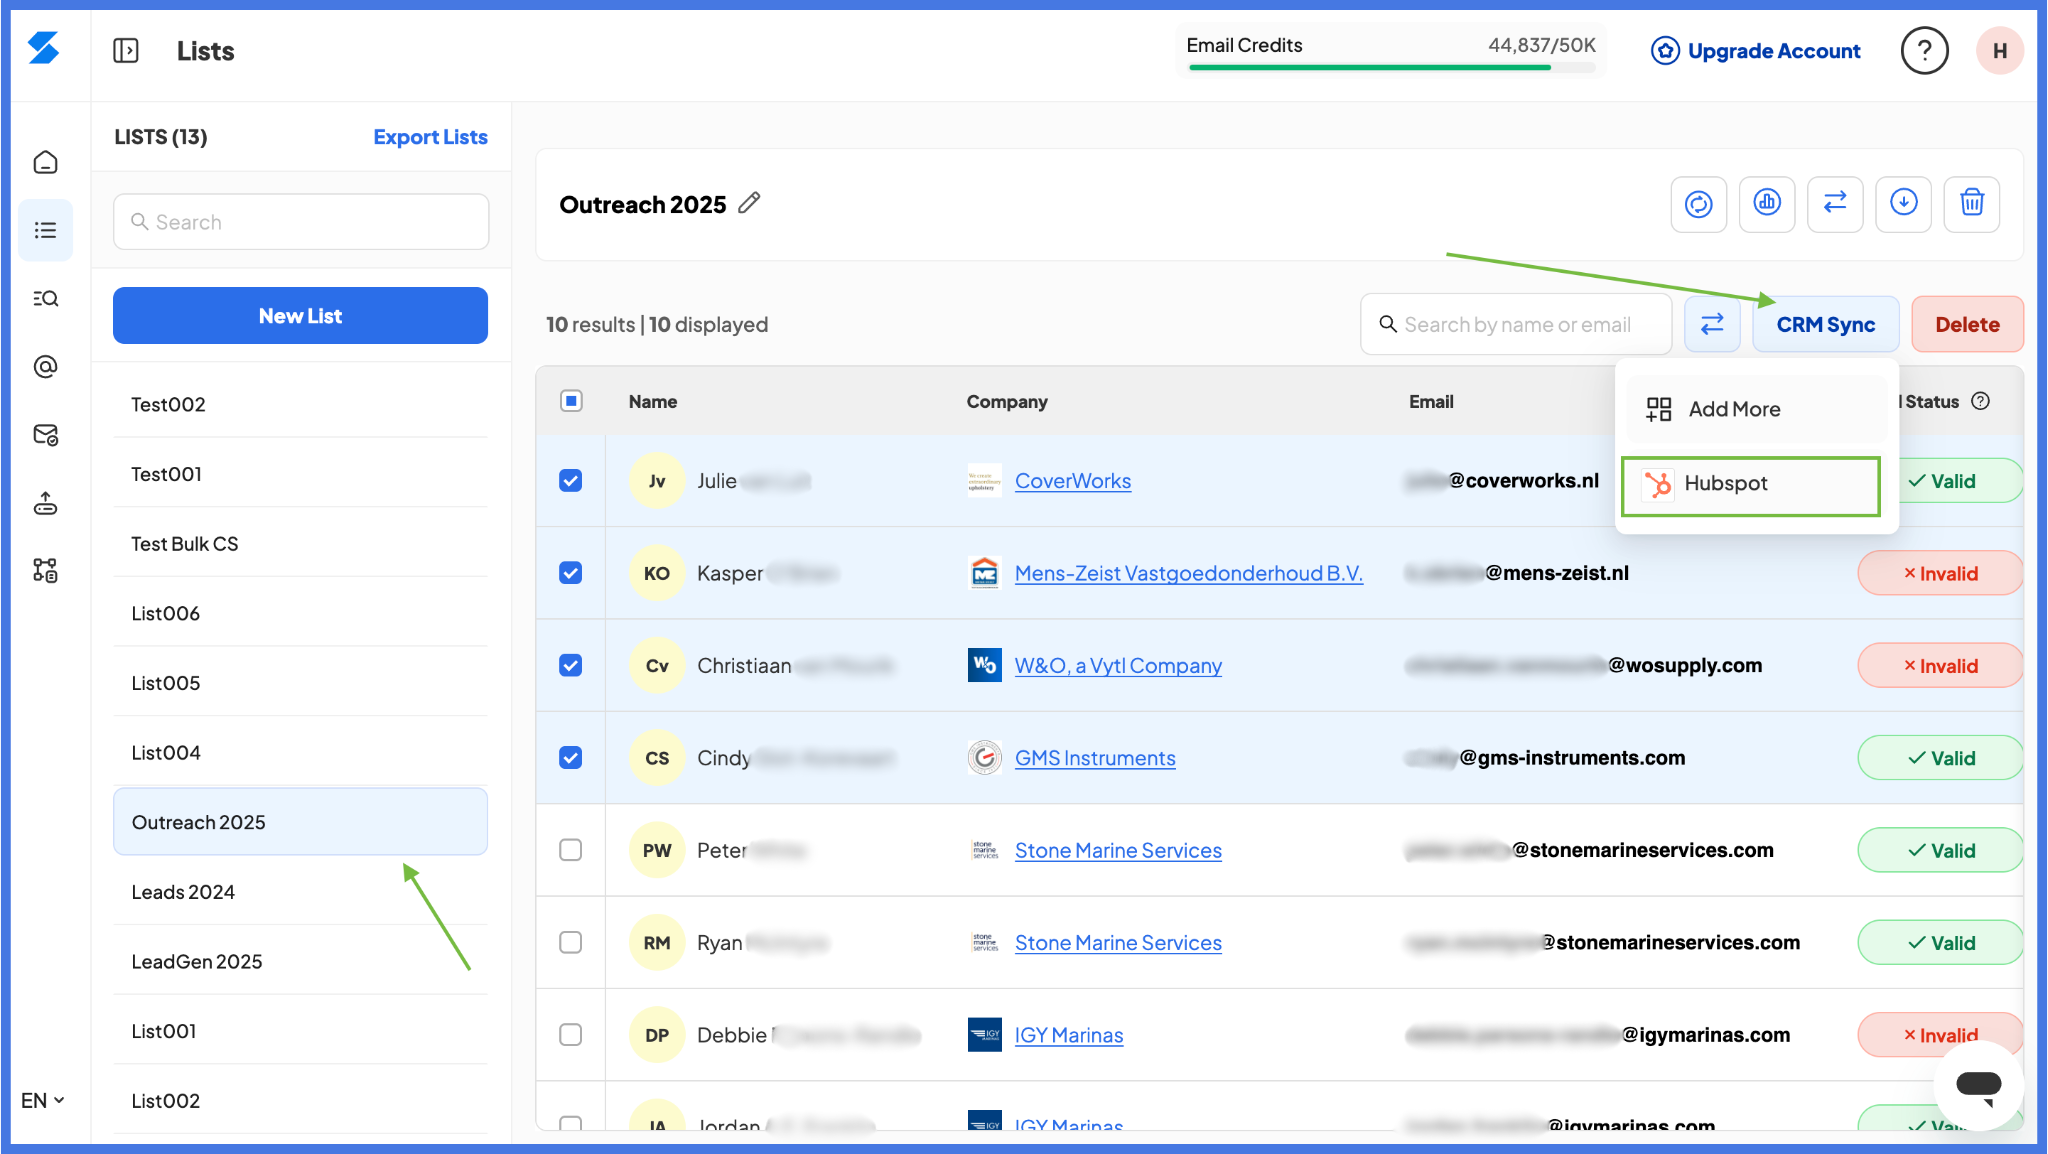This screenshot has width=2048, height=1154.
Task: Click the help question mark icon
Action: pos(1924,51)
